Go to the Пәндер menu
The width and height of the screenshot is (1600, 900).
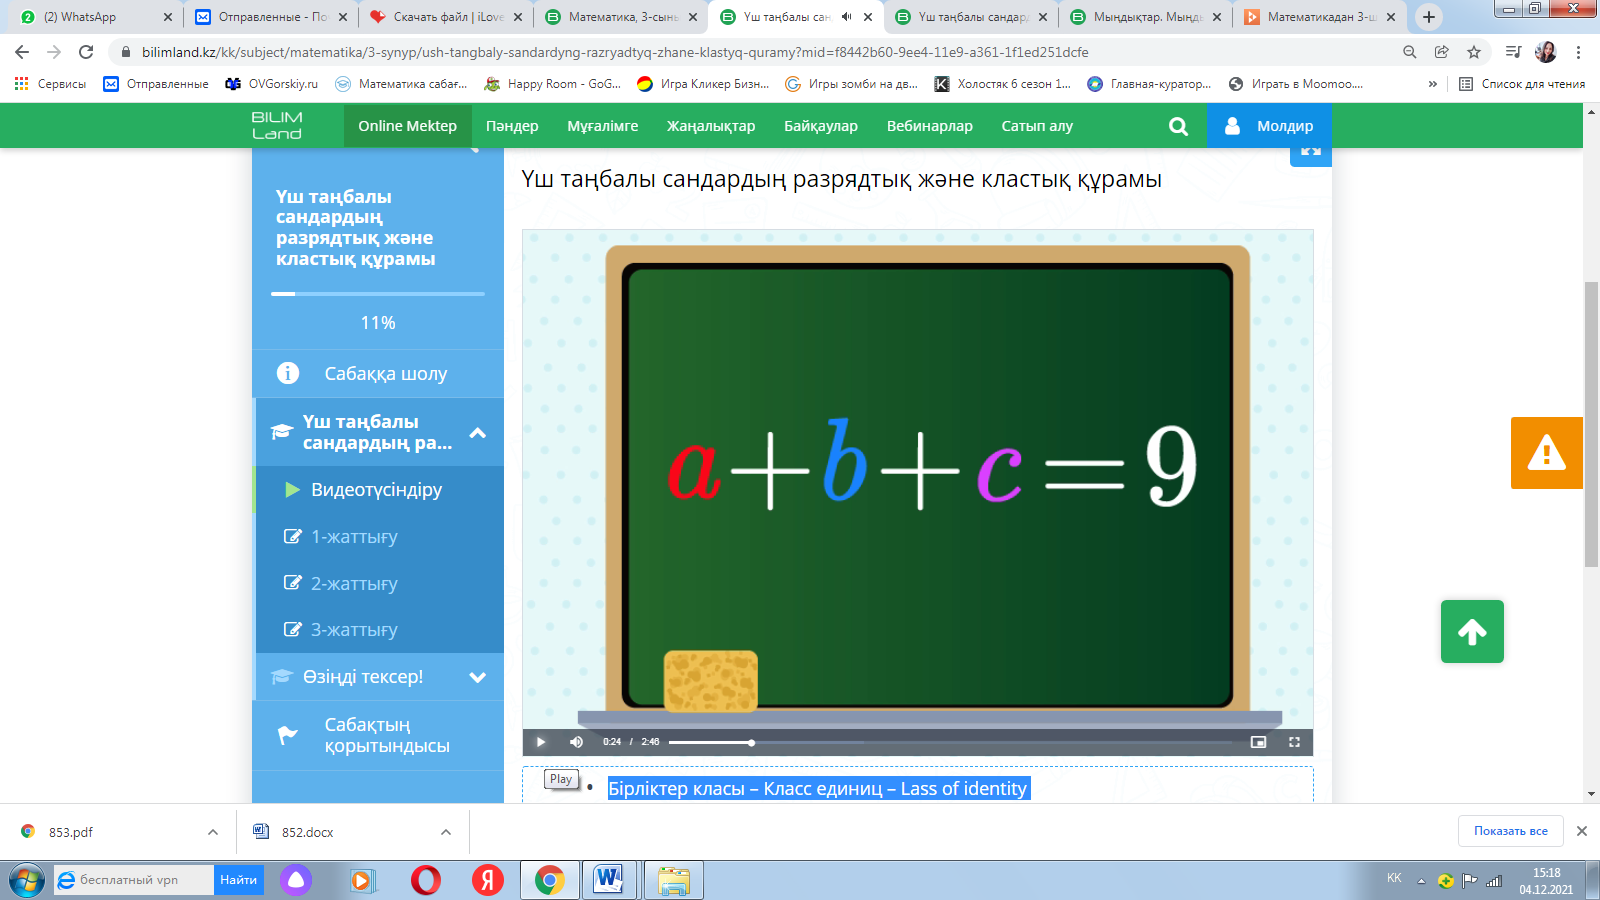click(x=512, y=126)
